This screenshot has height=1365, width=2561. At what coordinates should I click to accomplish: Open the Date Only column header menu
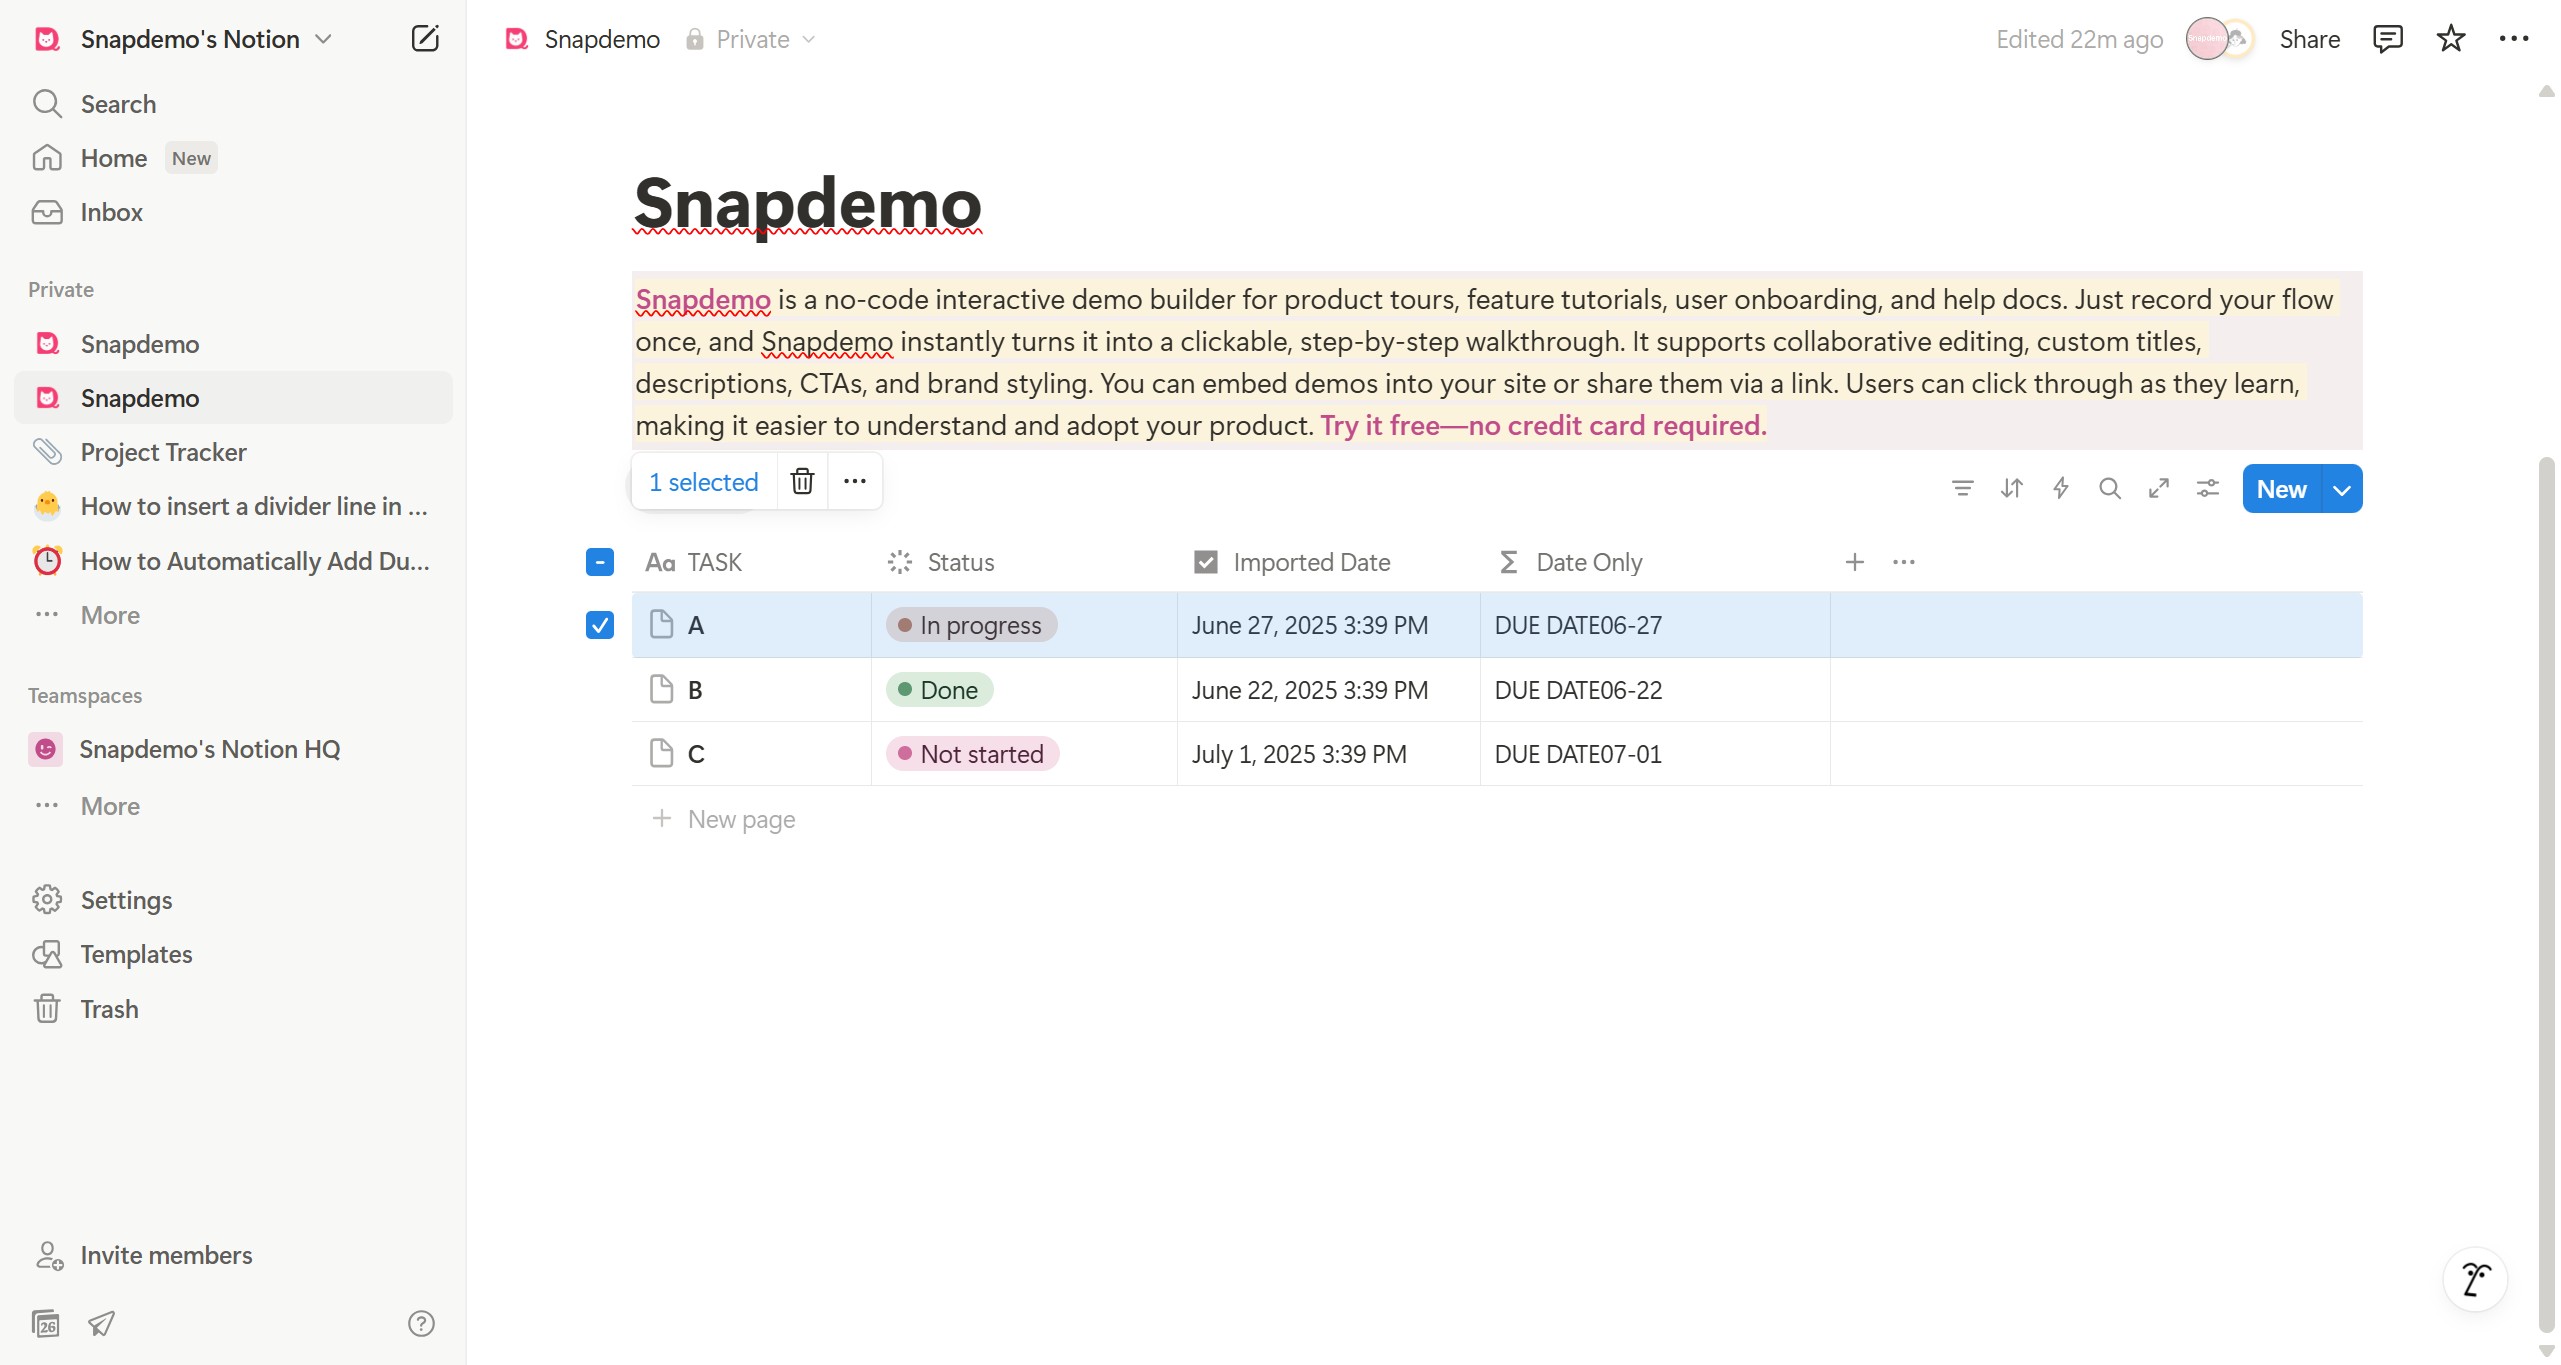(x=1655, y=562)
